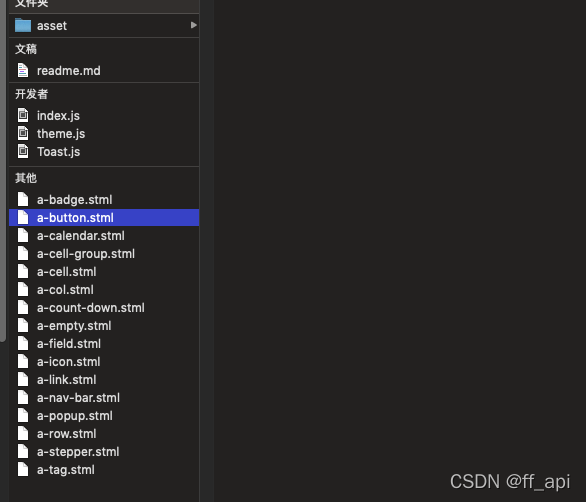The height and width of the screenshot is (502, 586).
Task: Click the asset folder icon
Action: point(23,25)
